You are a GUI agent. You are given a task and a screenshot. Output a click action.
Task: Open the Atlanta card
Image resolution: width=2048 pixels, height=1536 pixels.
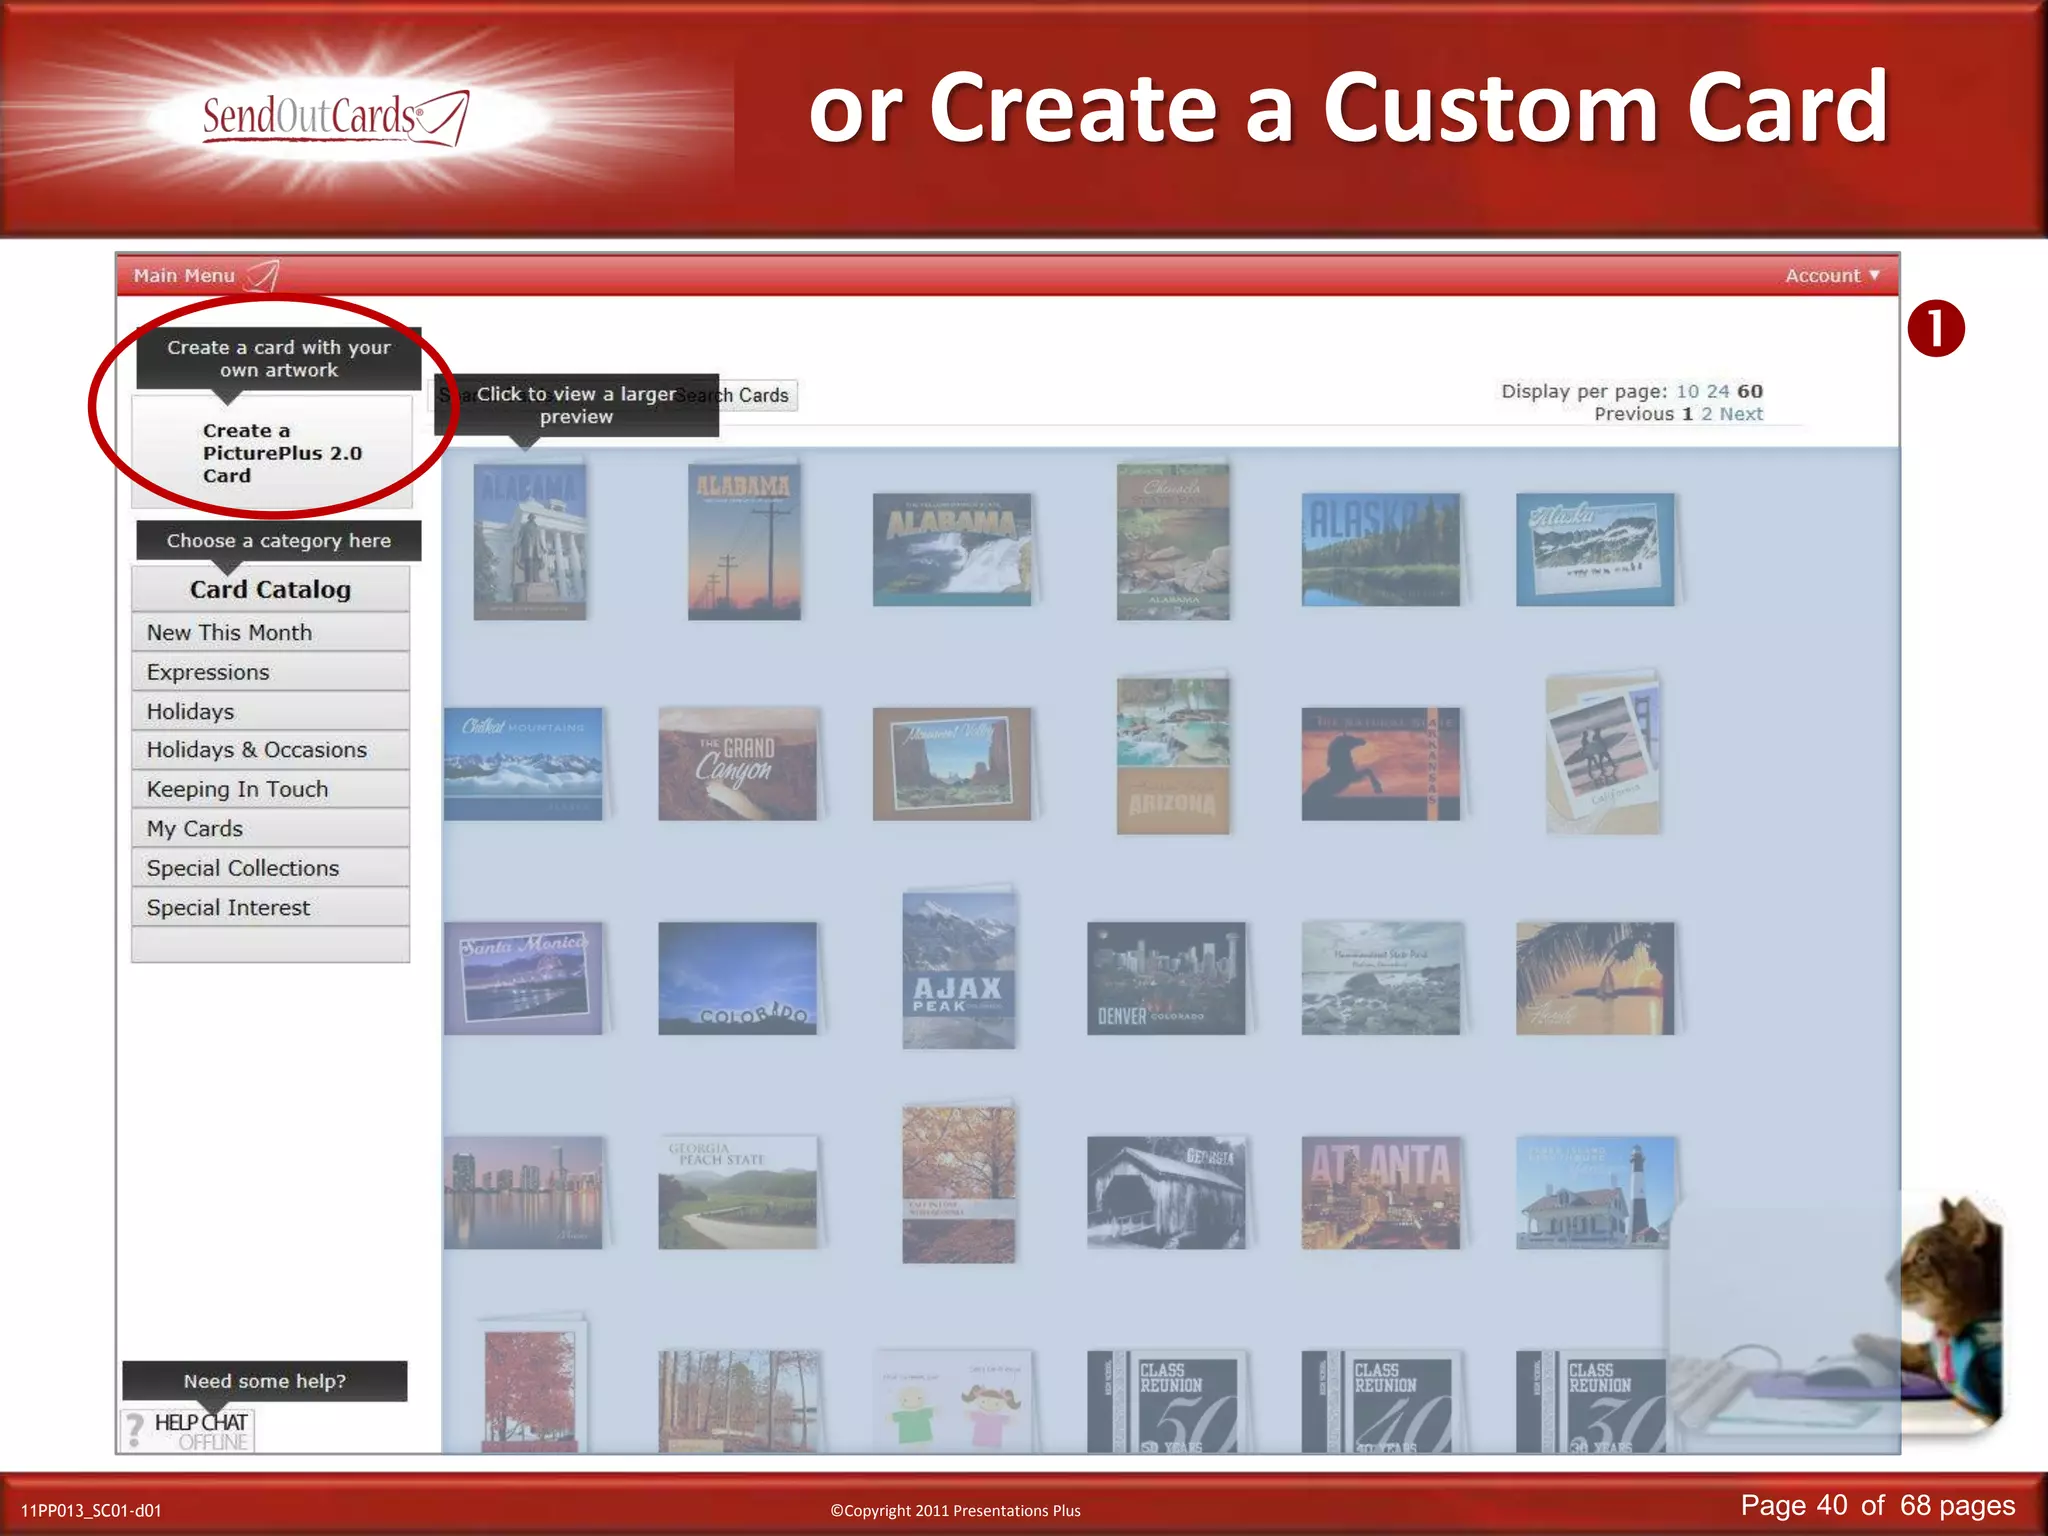click(x=1381, y=1192)
